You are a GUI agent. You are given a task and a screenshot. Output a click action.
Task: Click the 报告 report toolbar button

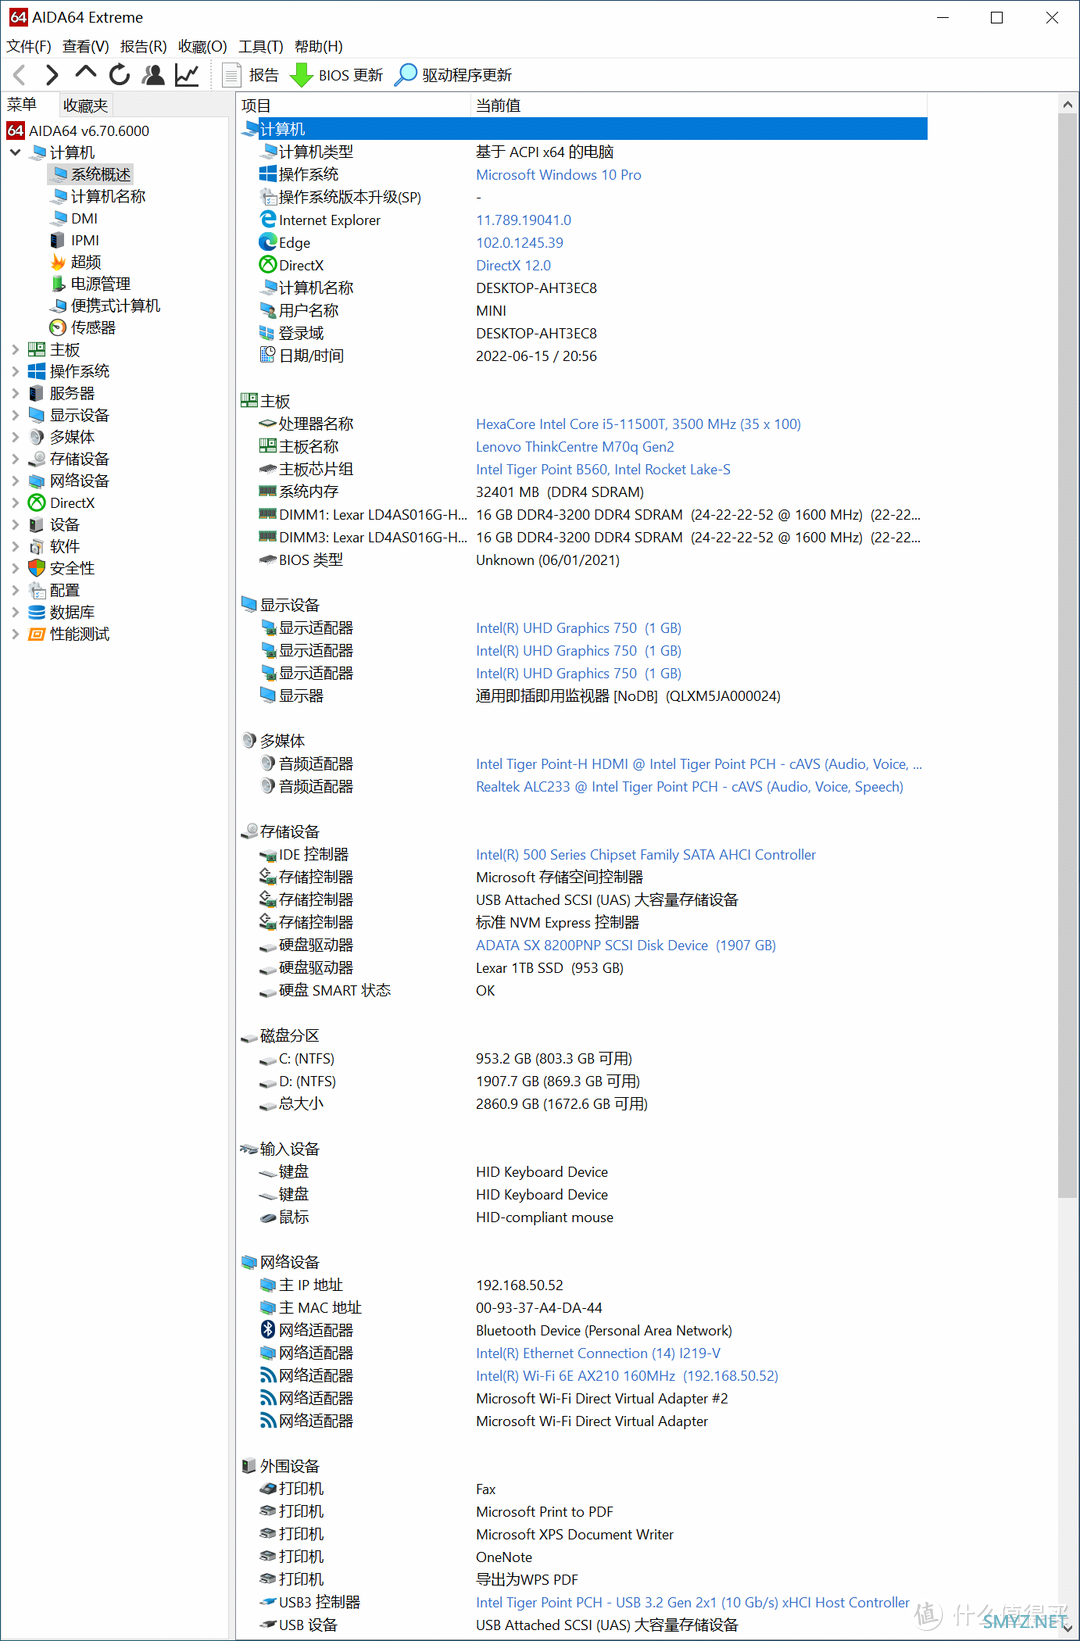(x=250, y=75)
